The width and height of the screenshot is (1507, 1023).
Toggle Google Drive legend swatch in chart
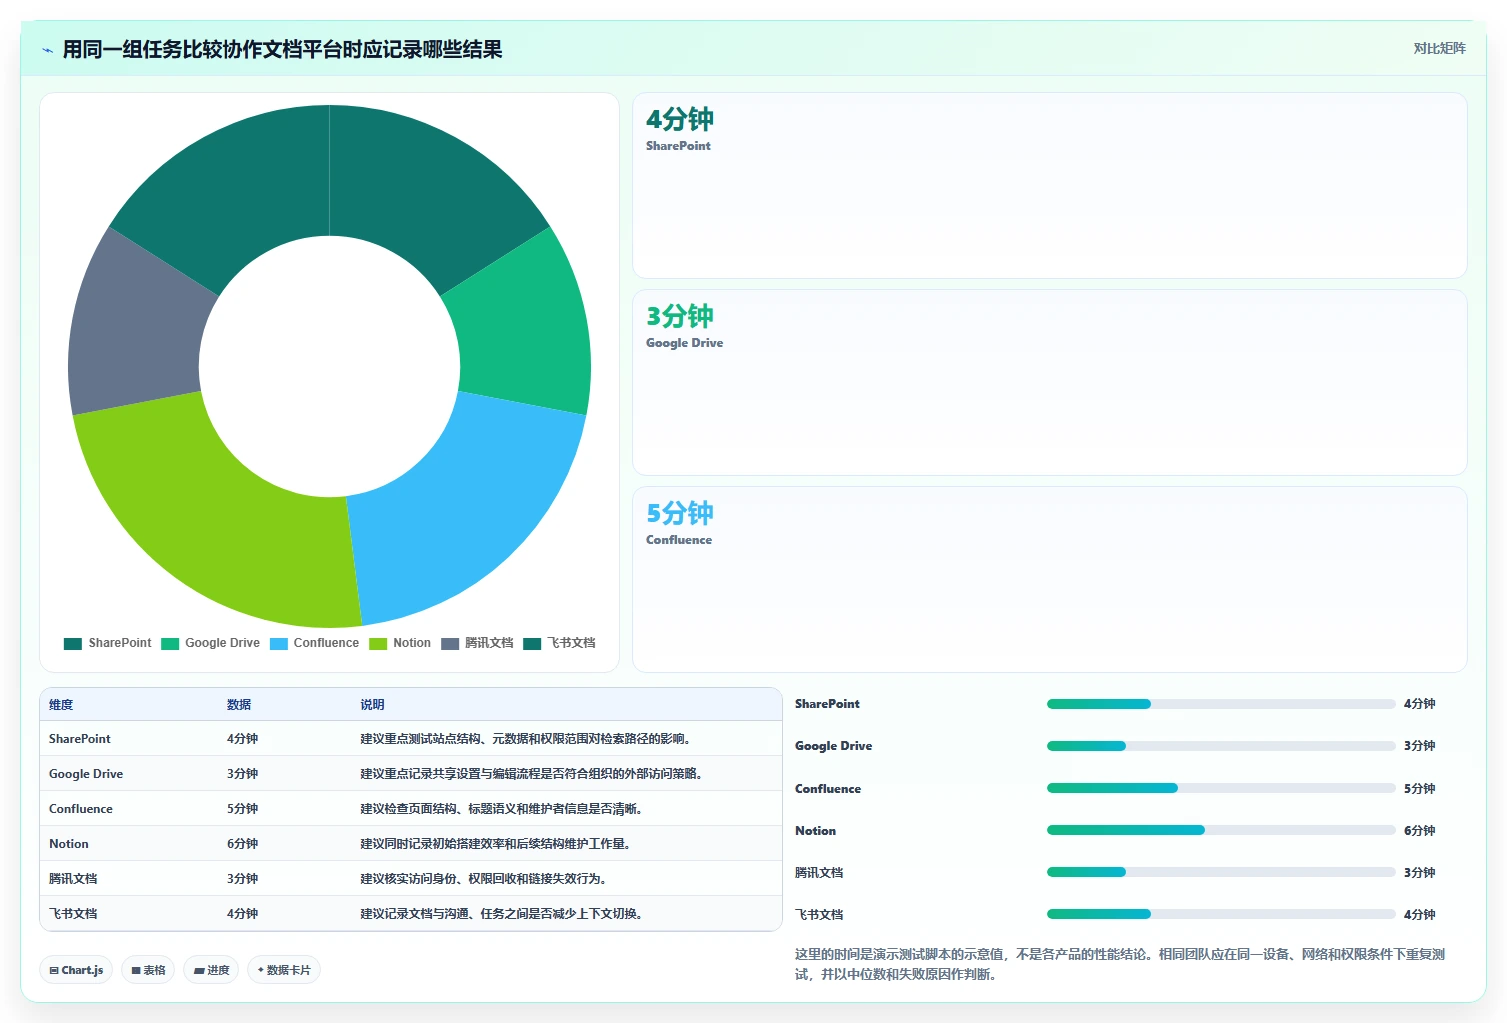coord(170,644)
